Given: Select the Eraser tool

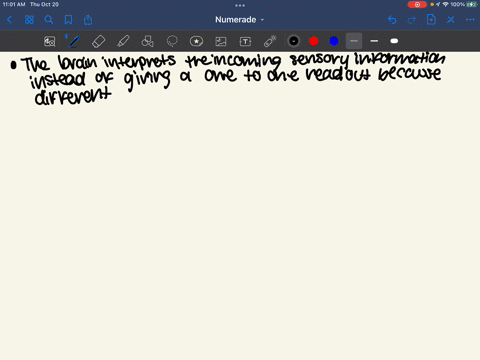Looking at the screenshot, I should [x=98, y=41].
